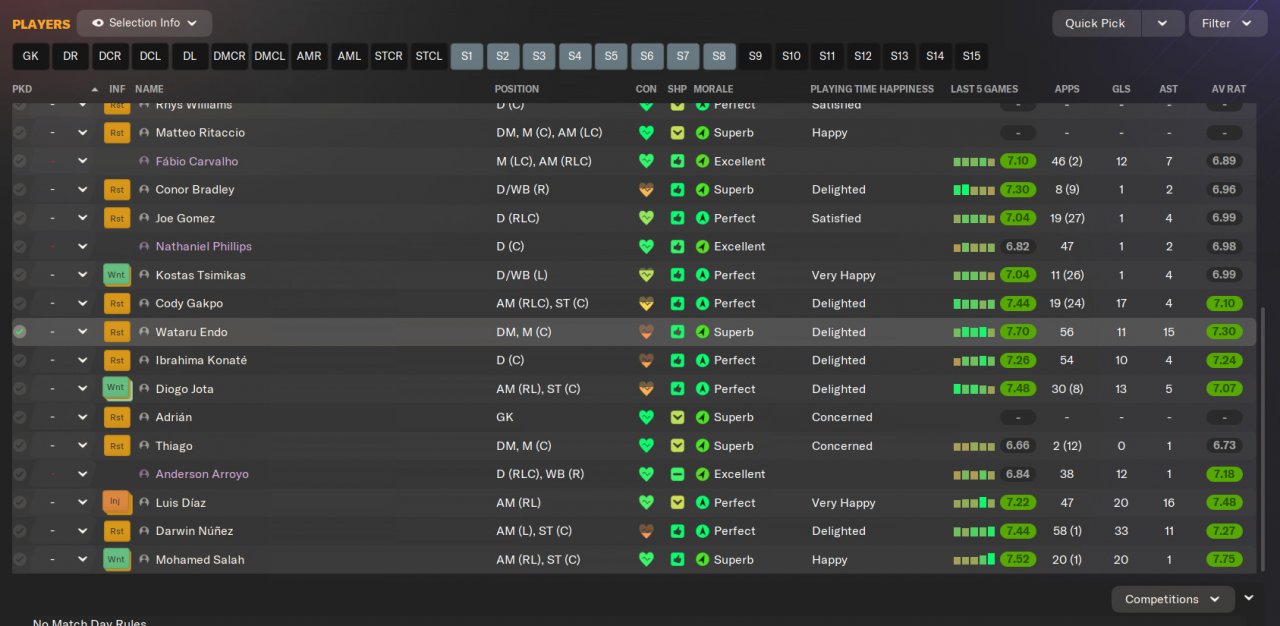Sort by the AV RAT column

pos(1228,89)
